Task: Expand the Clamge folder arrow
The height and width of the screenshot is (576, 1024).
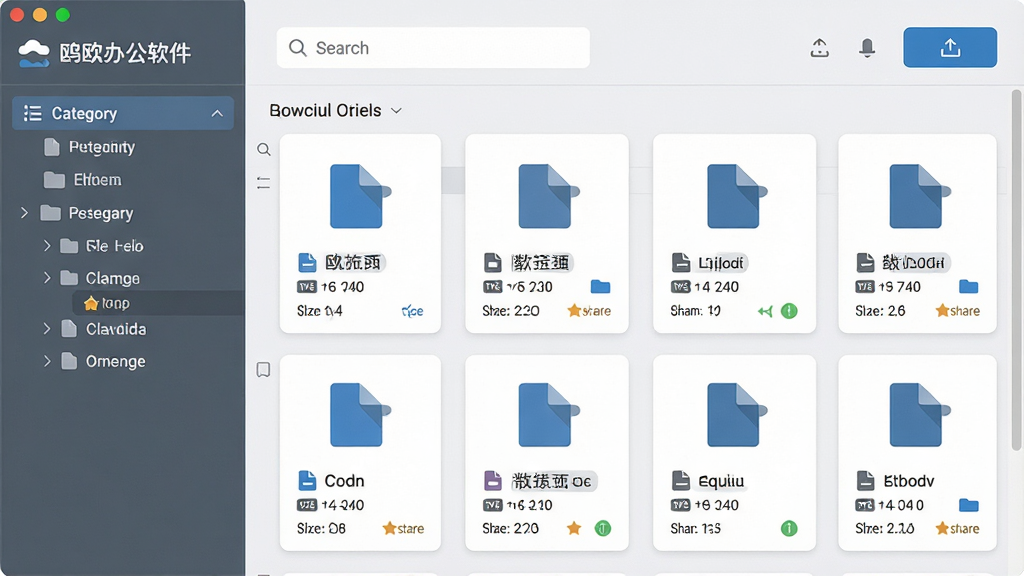Action: point(46,278)
